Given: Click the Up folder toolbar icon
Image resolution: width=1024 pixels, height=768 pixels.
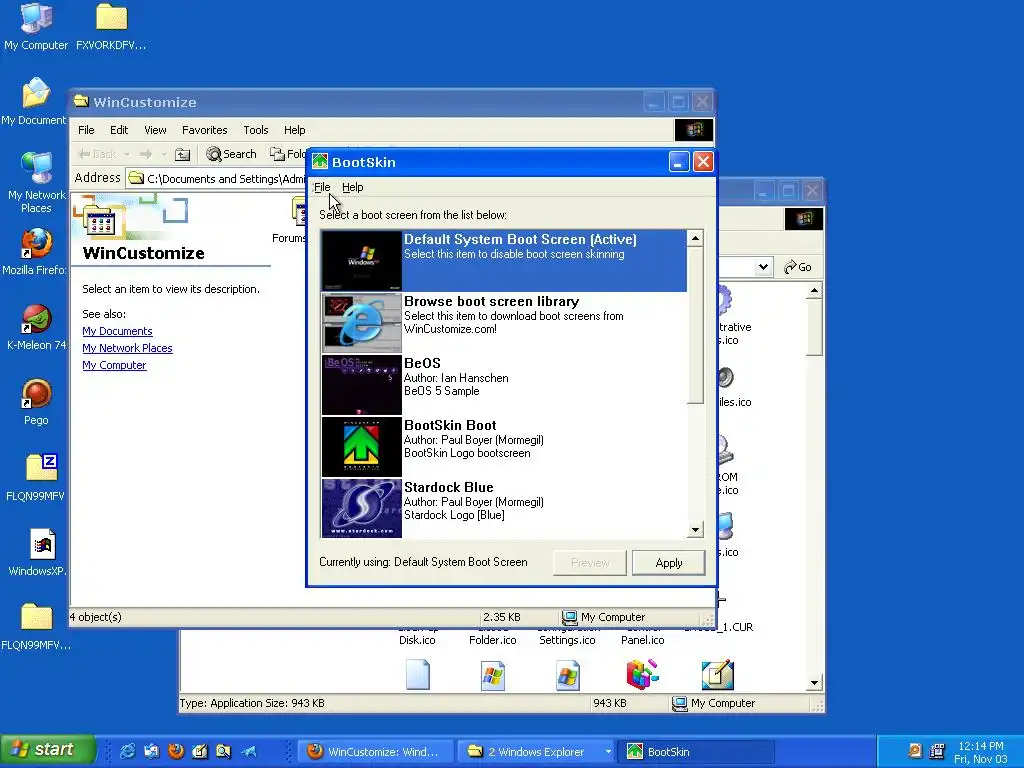Looking at the screenshot, I should click(183, 154).
